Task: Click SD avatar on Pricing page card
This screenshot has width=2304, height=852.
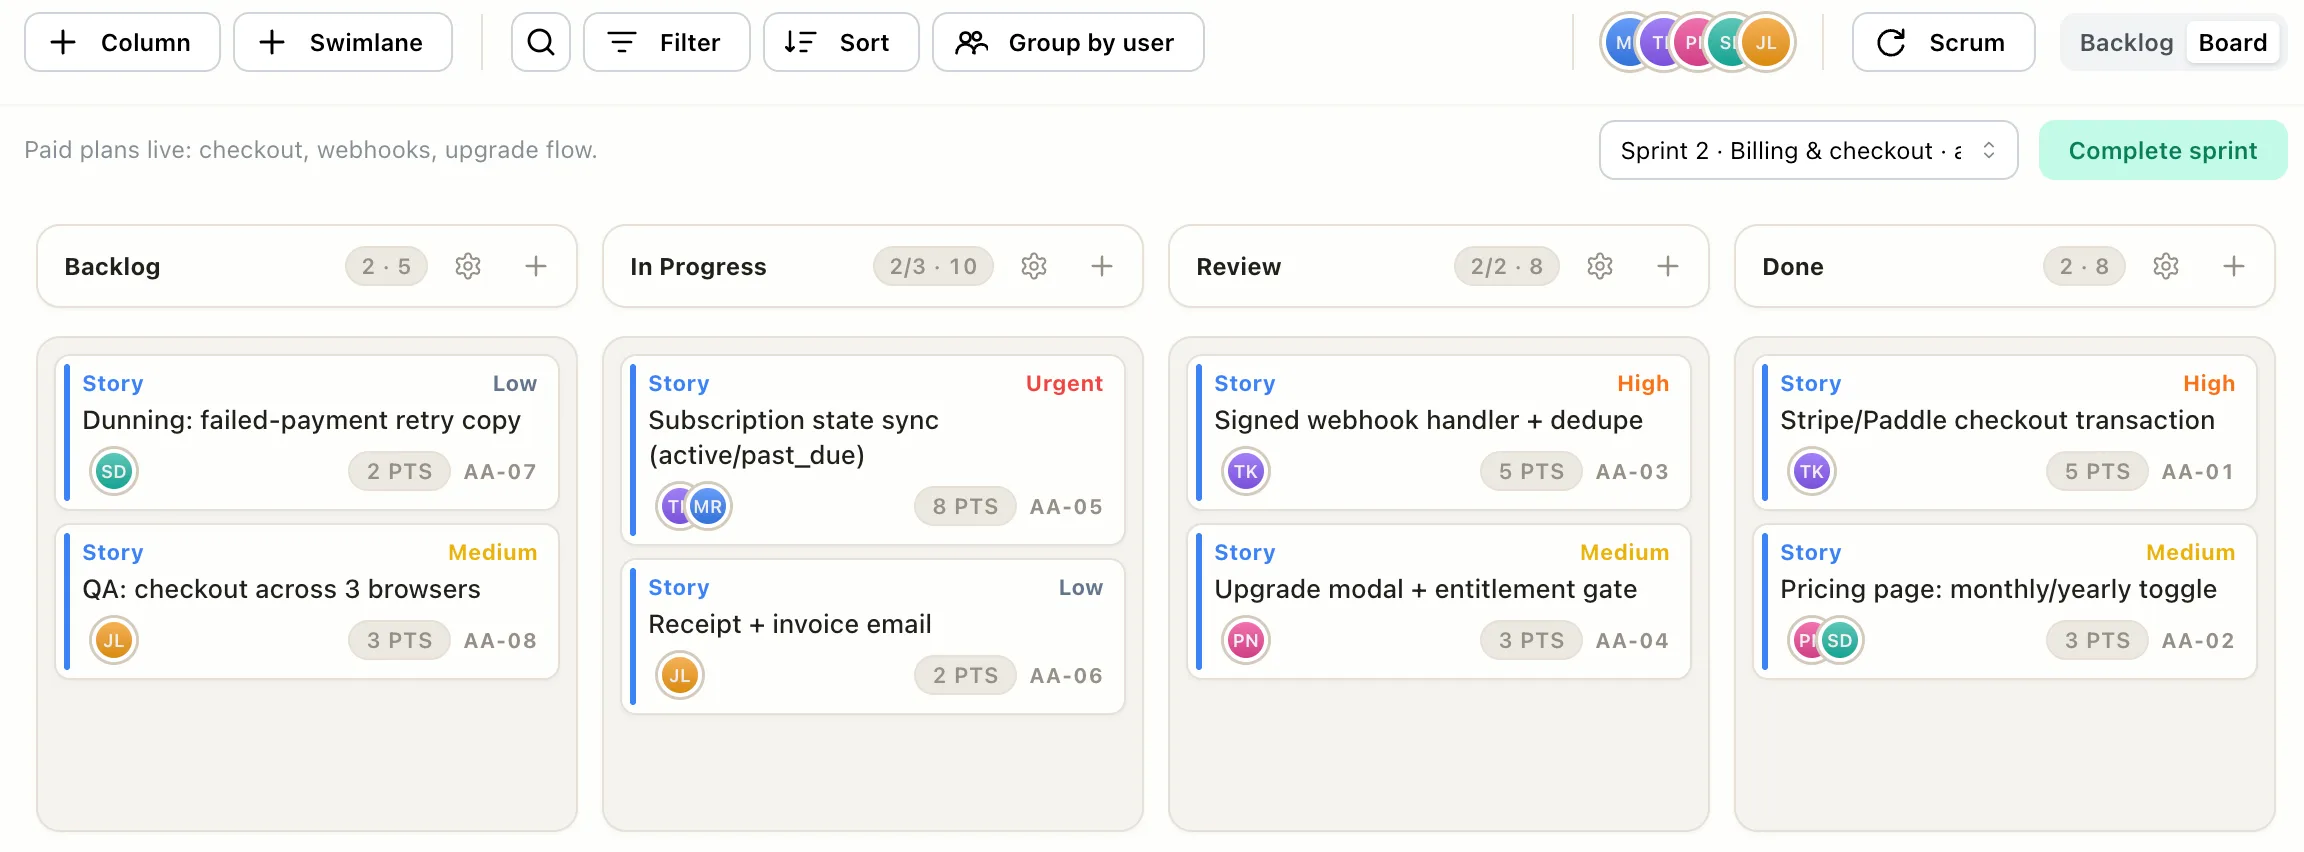Action: (x=1840, y=640)
